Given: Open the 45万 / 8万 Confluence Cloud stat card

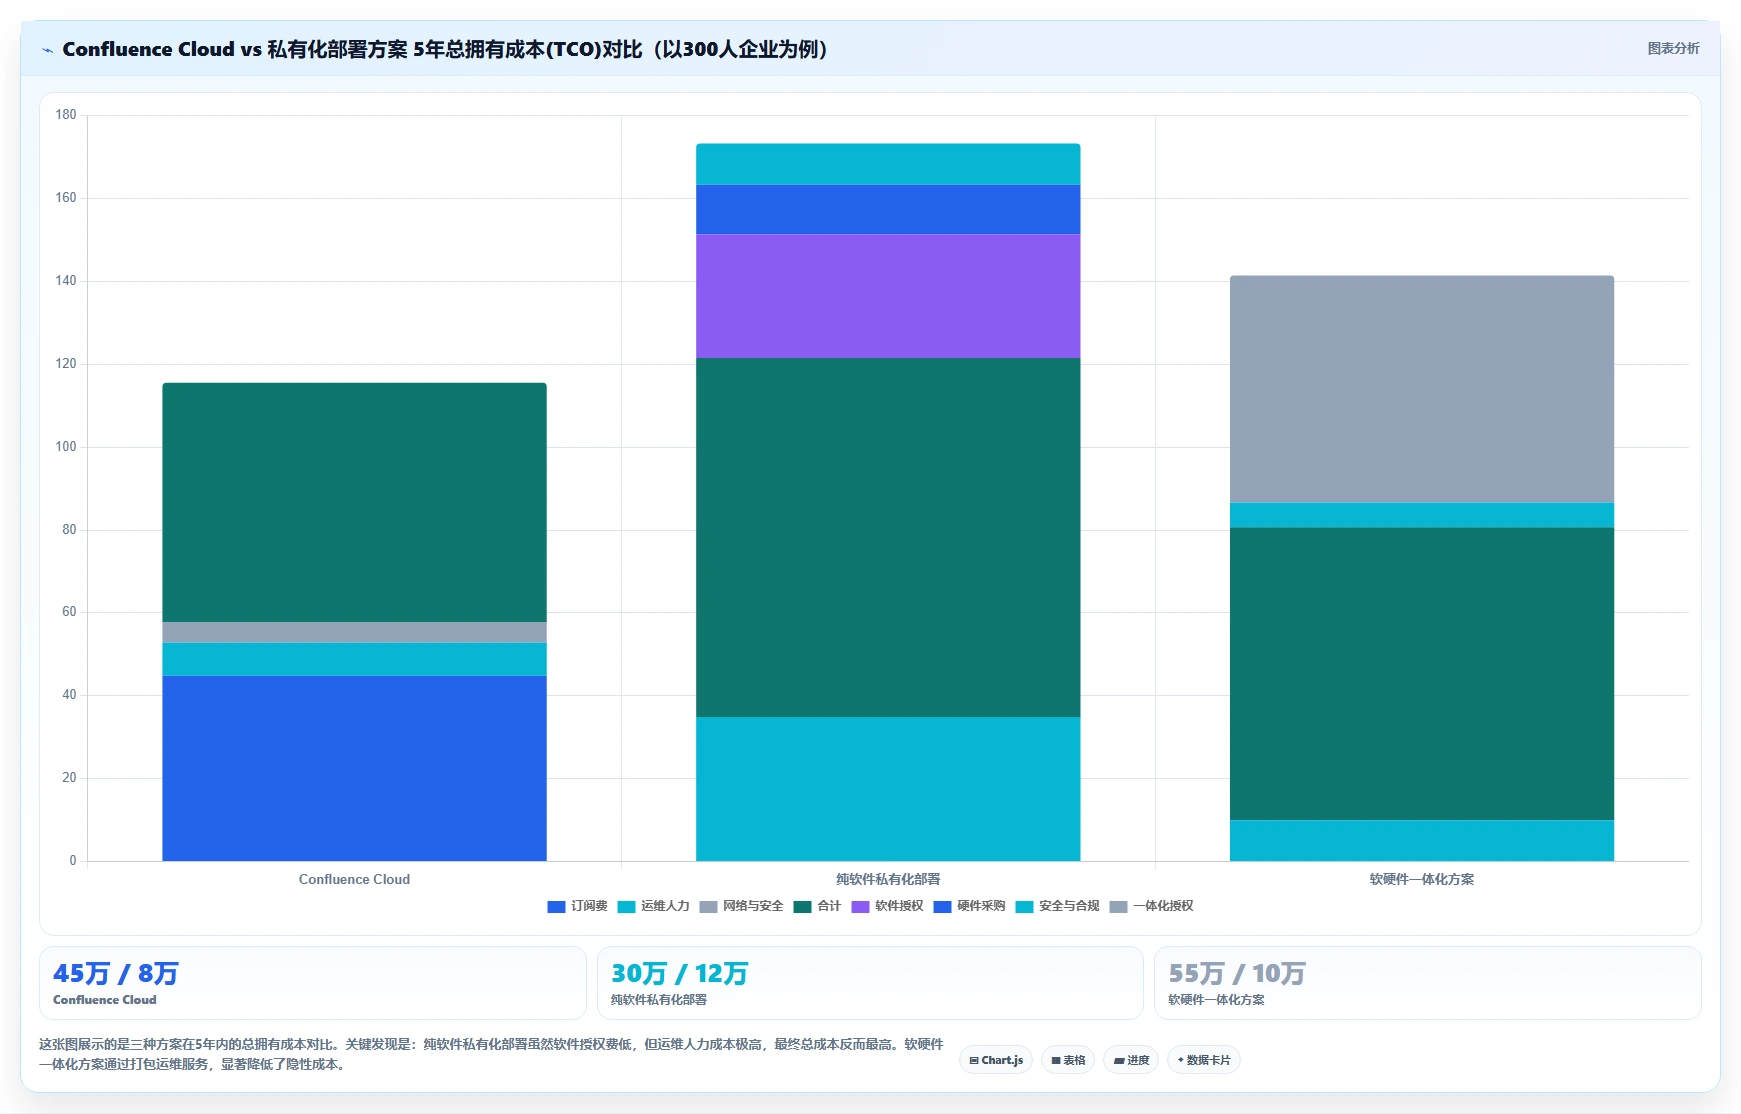Looking at the screenshot, I should (312, 983).
